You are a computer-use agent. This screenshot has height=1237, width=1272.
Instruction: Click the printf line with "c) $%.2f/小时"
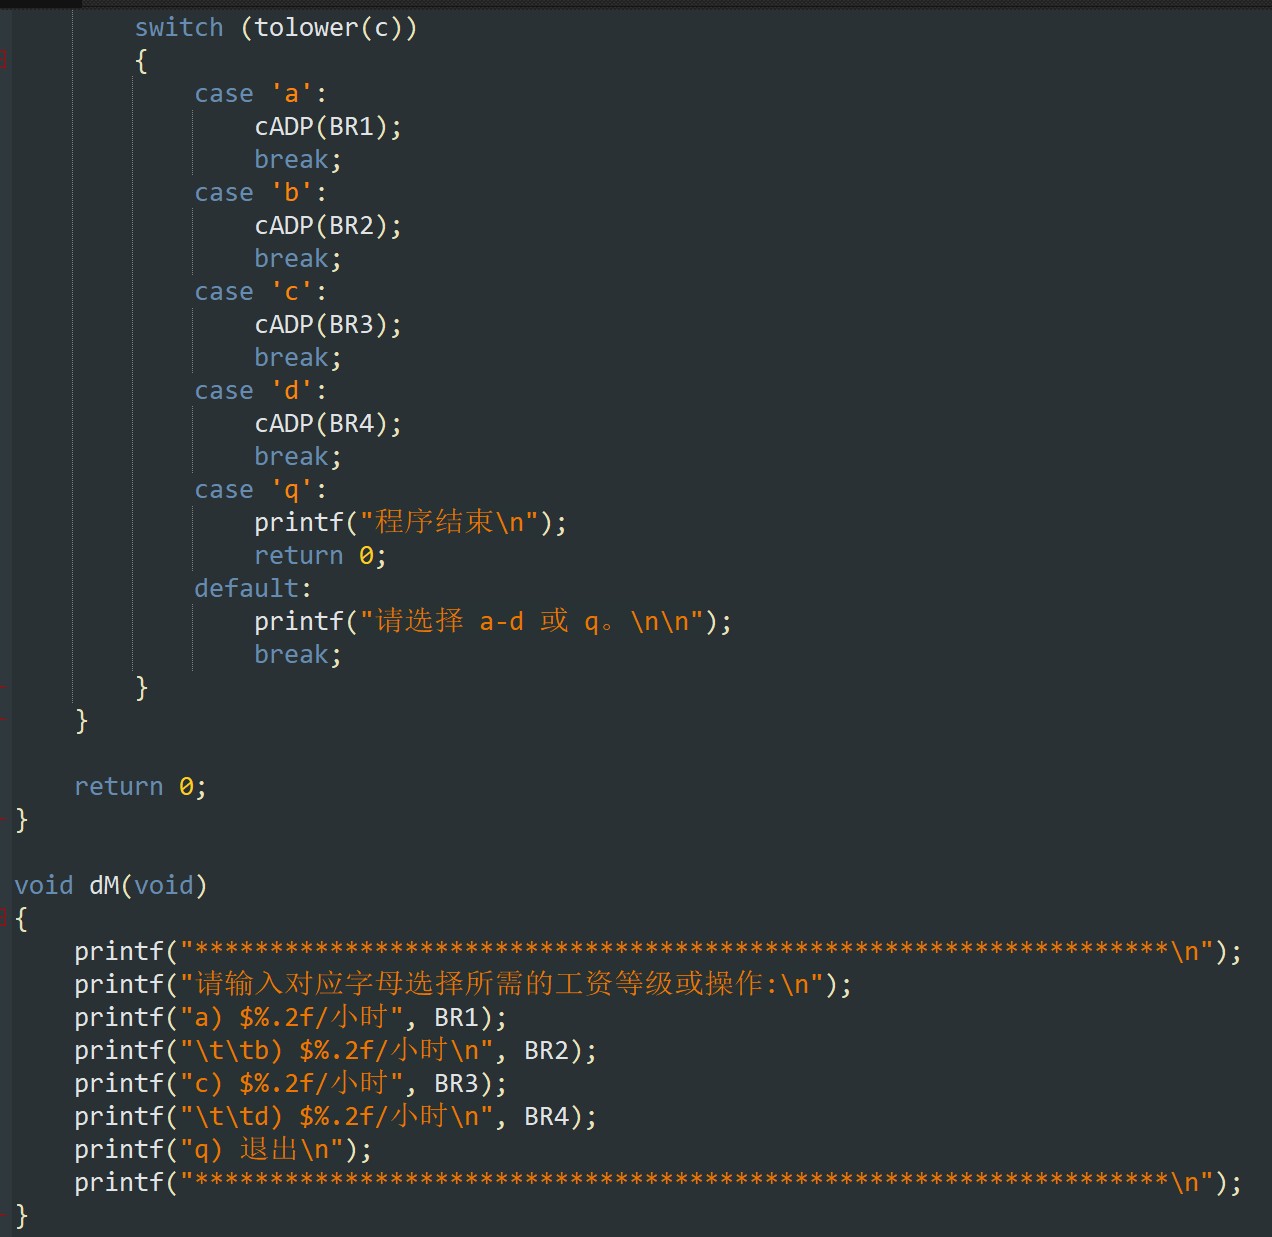coord(291,1084)
